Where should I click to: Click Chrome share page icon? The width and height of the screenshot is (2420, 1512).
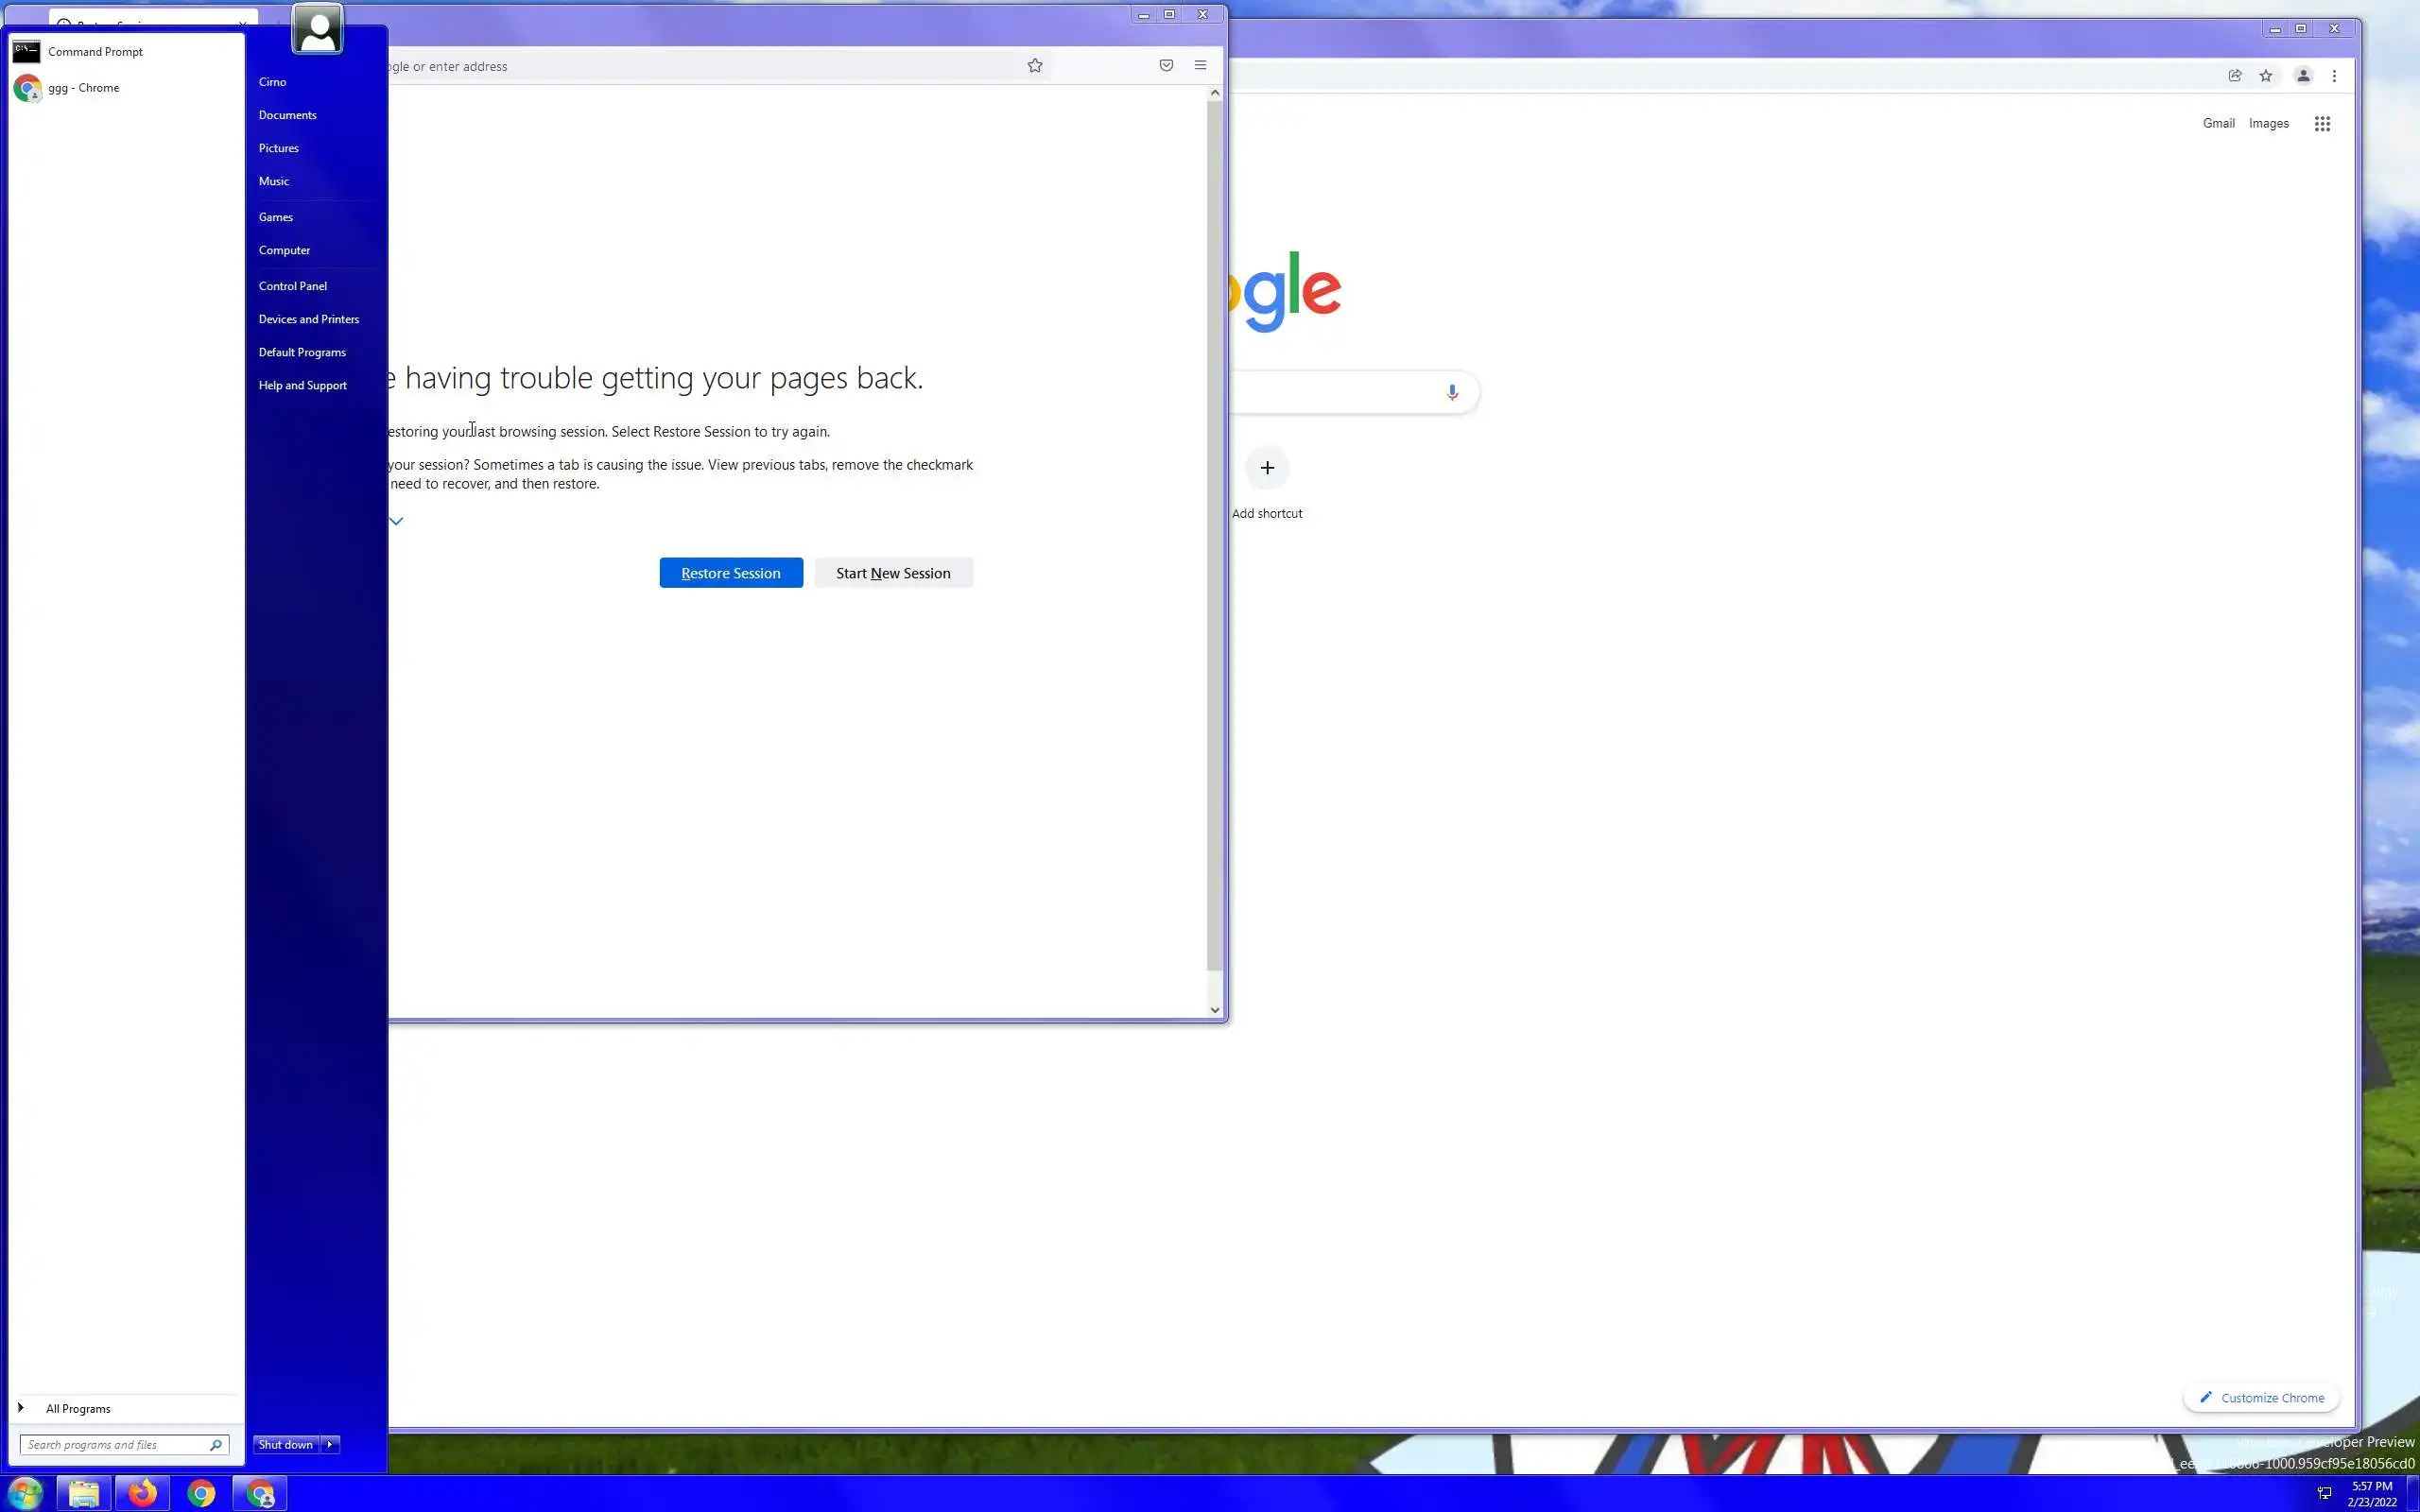pos(2235,76)
